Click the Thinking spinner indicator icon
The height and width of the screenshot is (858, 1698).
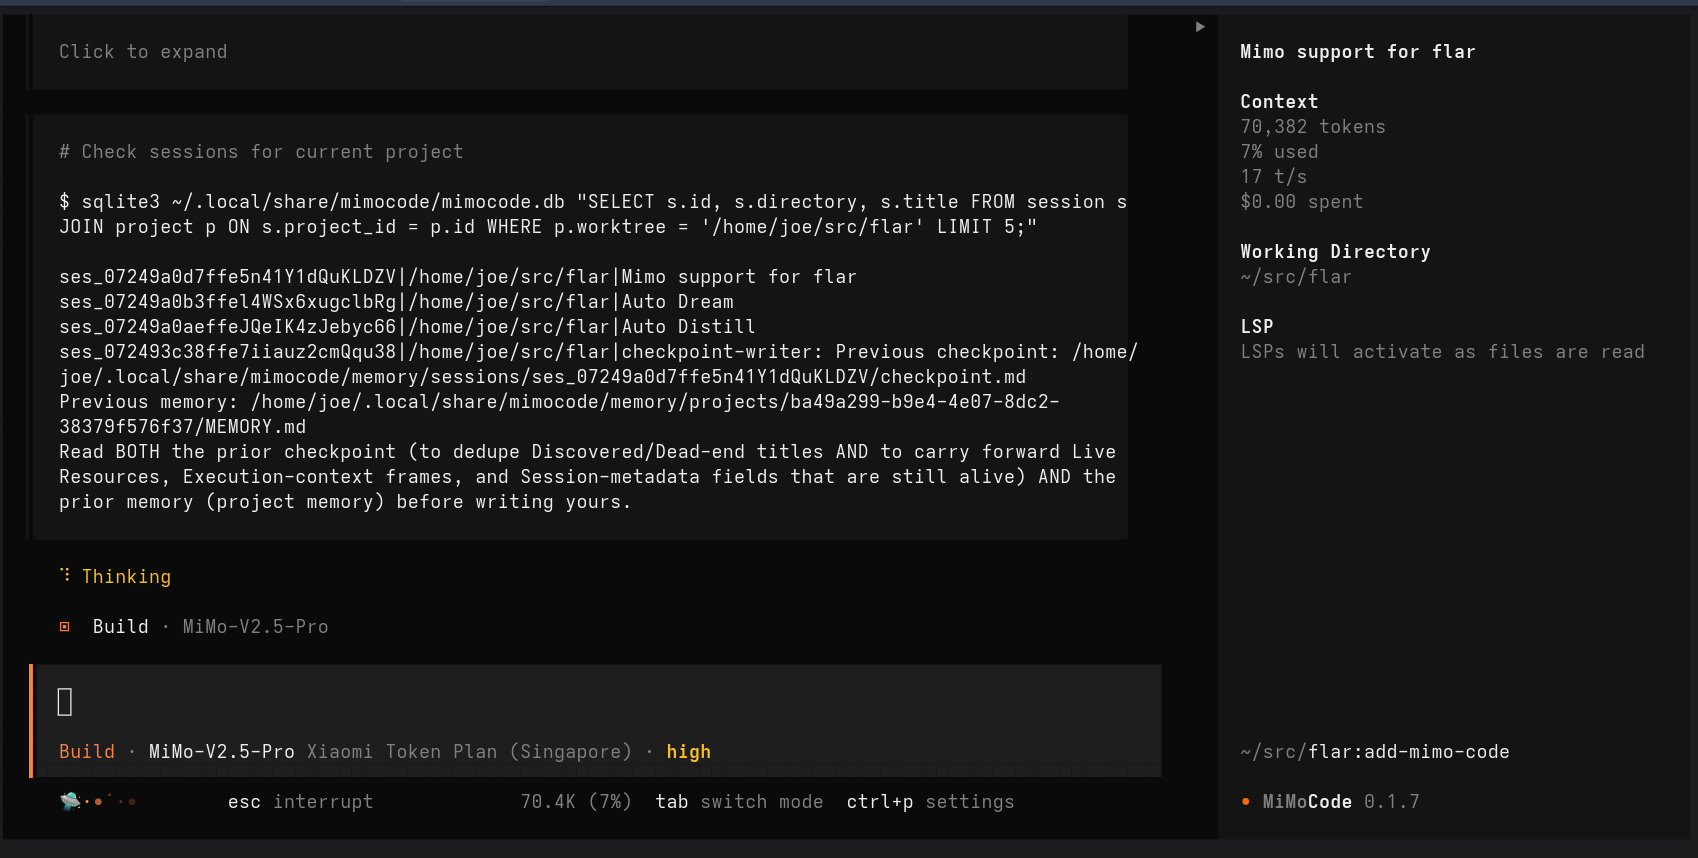(x=65, y=575)
